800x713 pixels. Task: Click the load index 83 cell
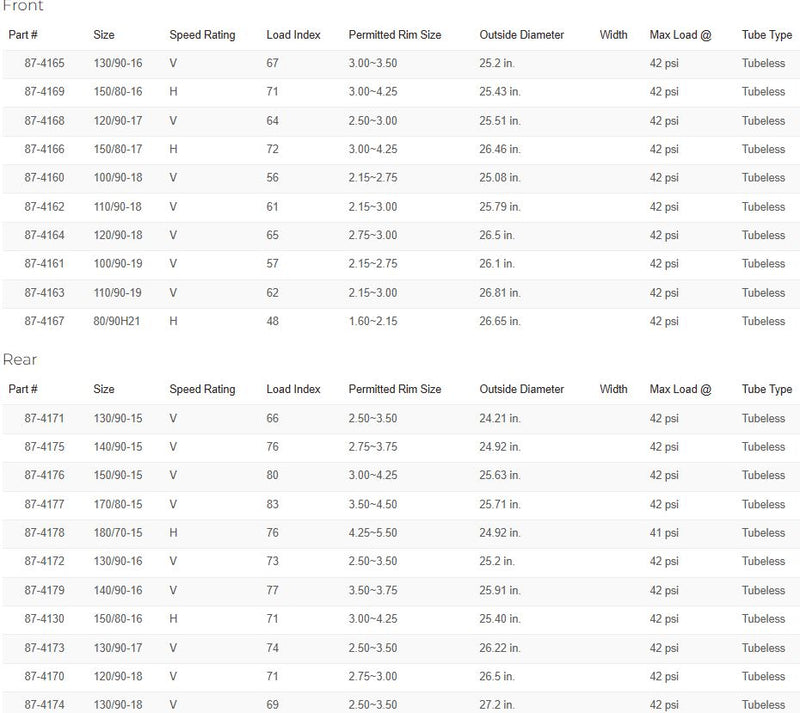pyautogui.click(x=273, y=505)
